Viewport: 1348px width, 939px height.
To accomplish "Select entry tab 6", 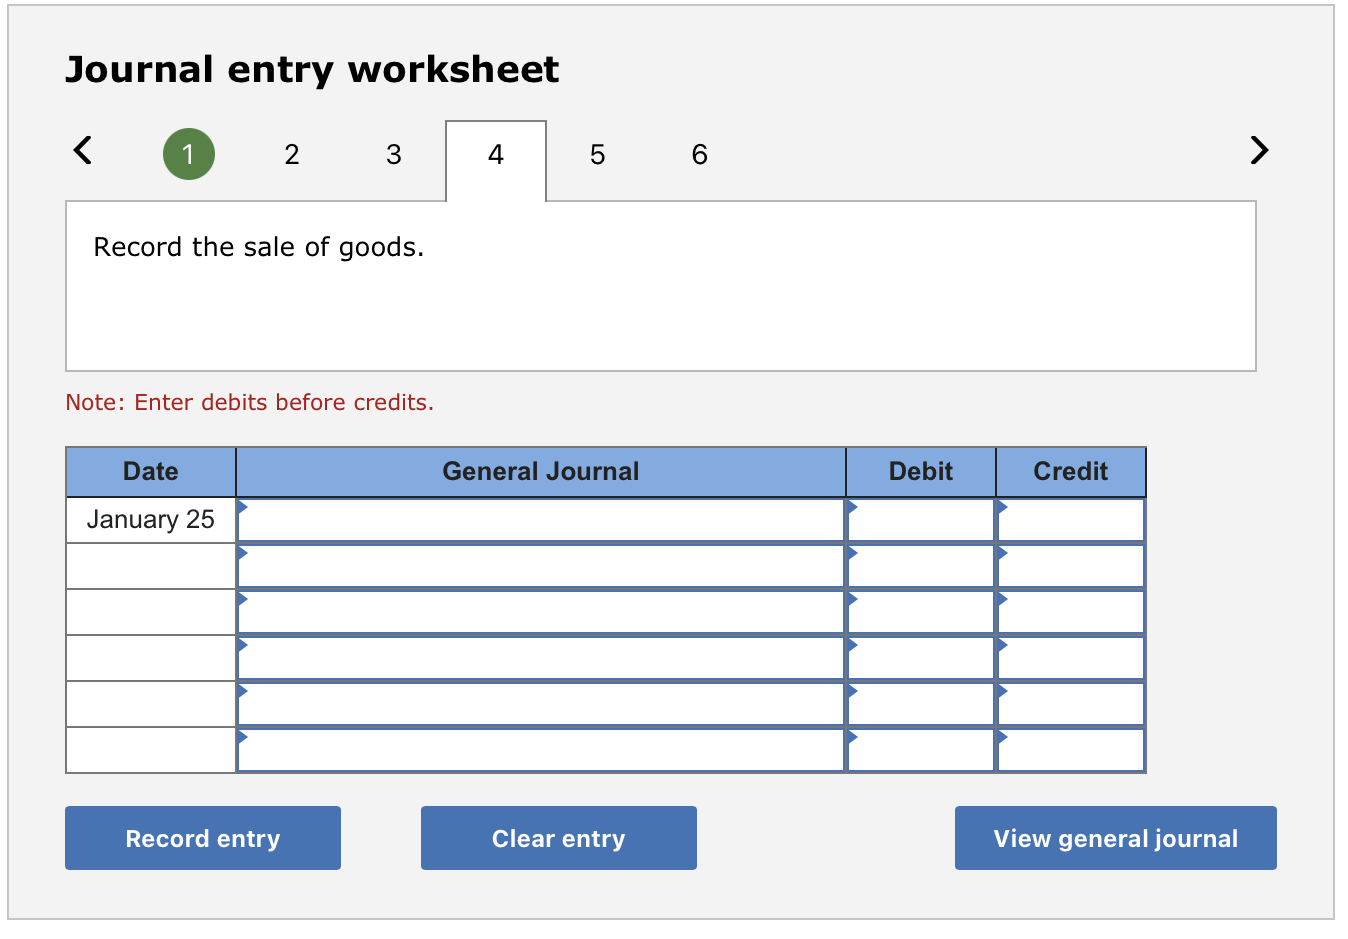I will coord(699,154).
